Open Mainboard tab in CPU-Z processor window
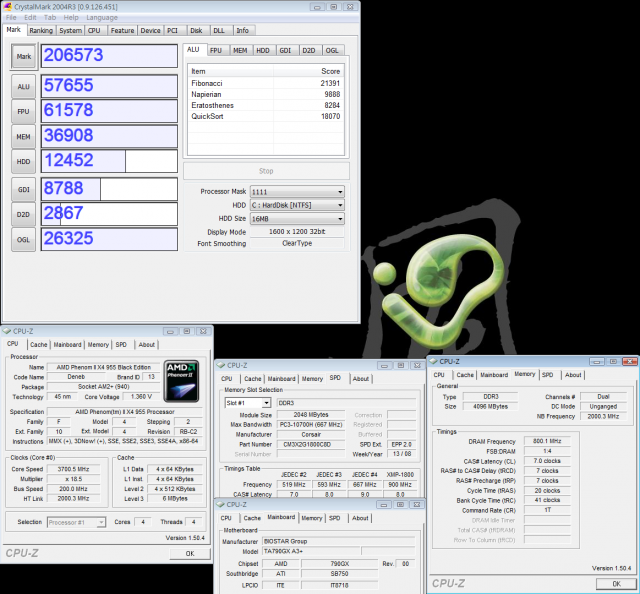 [67, 345]
